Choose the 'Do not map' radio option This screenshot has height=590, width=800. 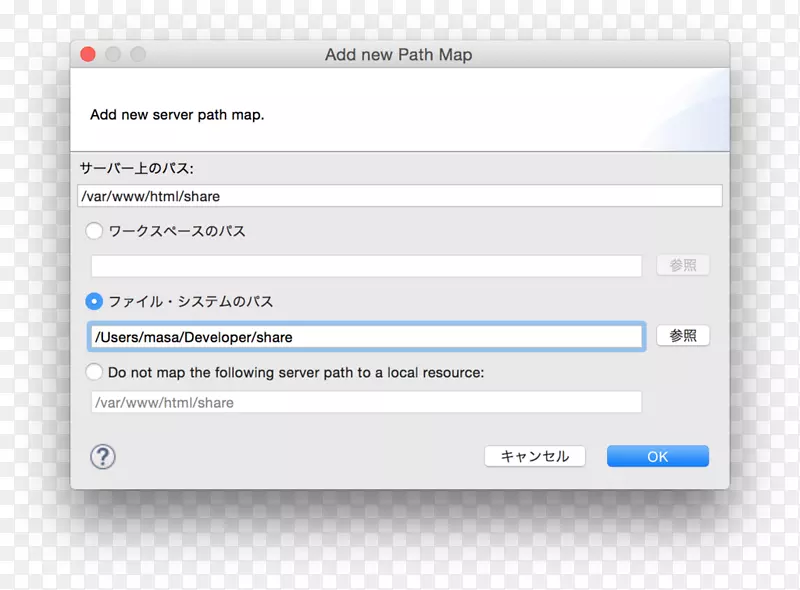pos(95,372)
